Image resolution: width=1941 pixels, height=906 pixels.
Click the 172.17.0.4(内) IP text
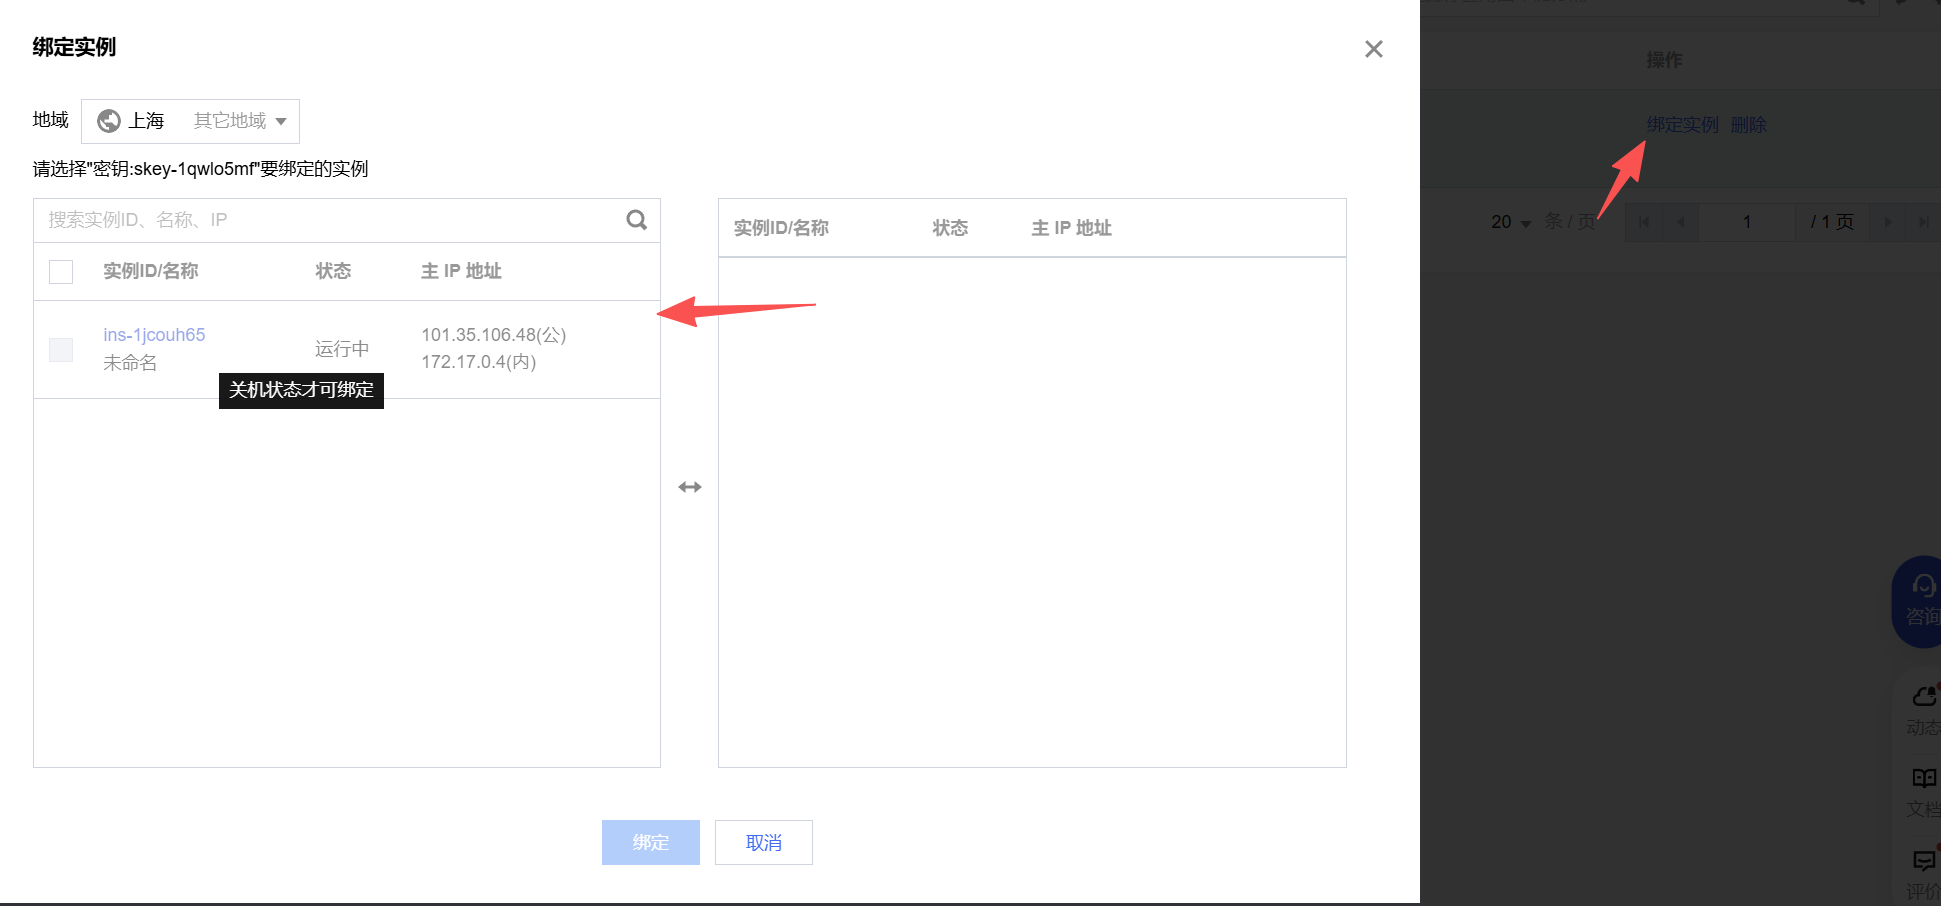(479, 362)
